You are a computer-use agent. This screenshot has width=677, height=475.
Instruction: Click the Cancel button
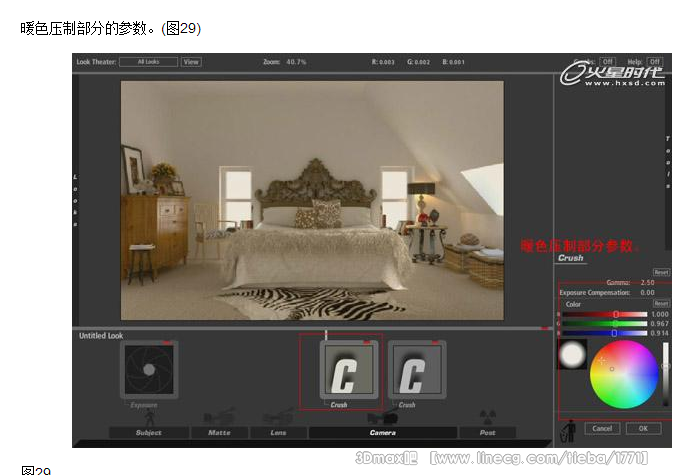[x=602, y=428]
